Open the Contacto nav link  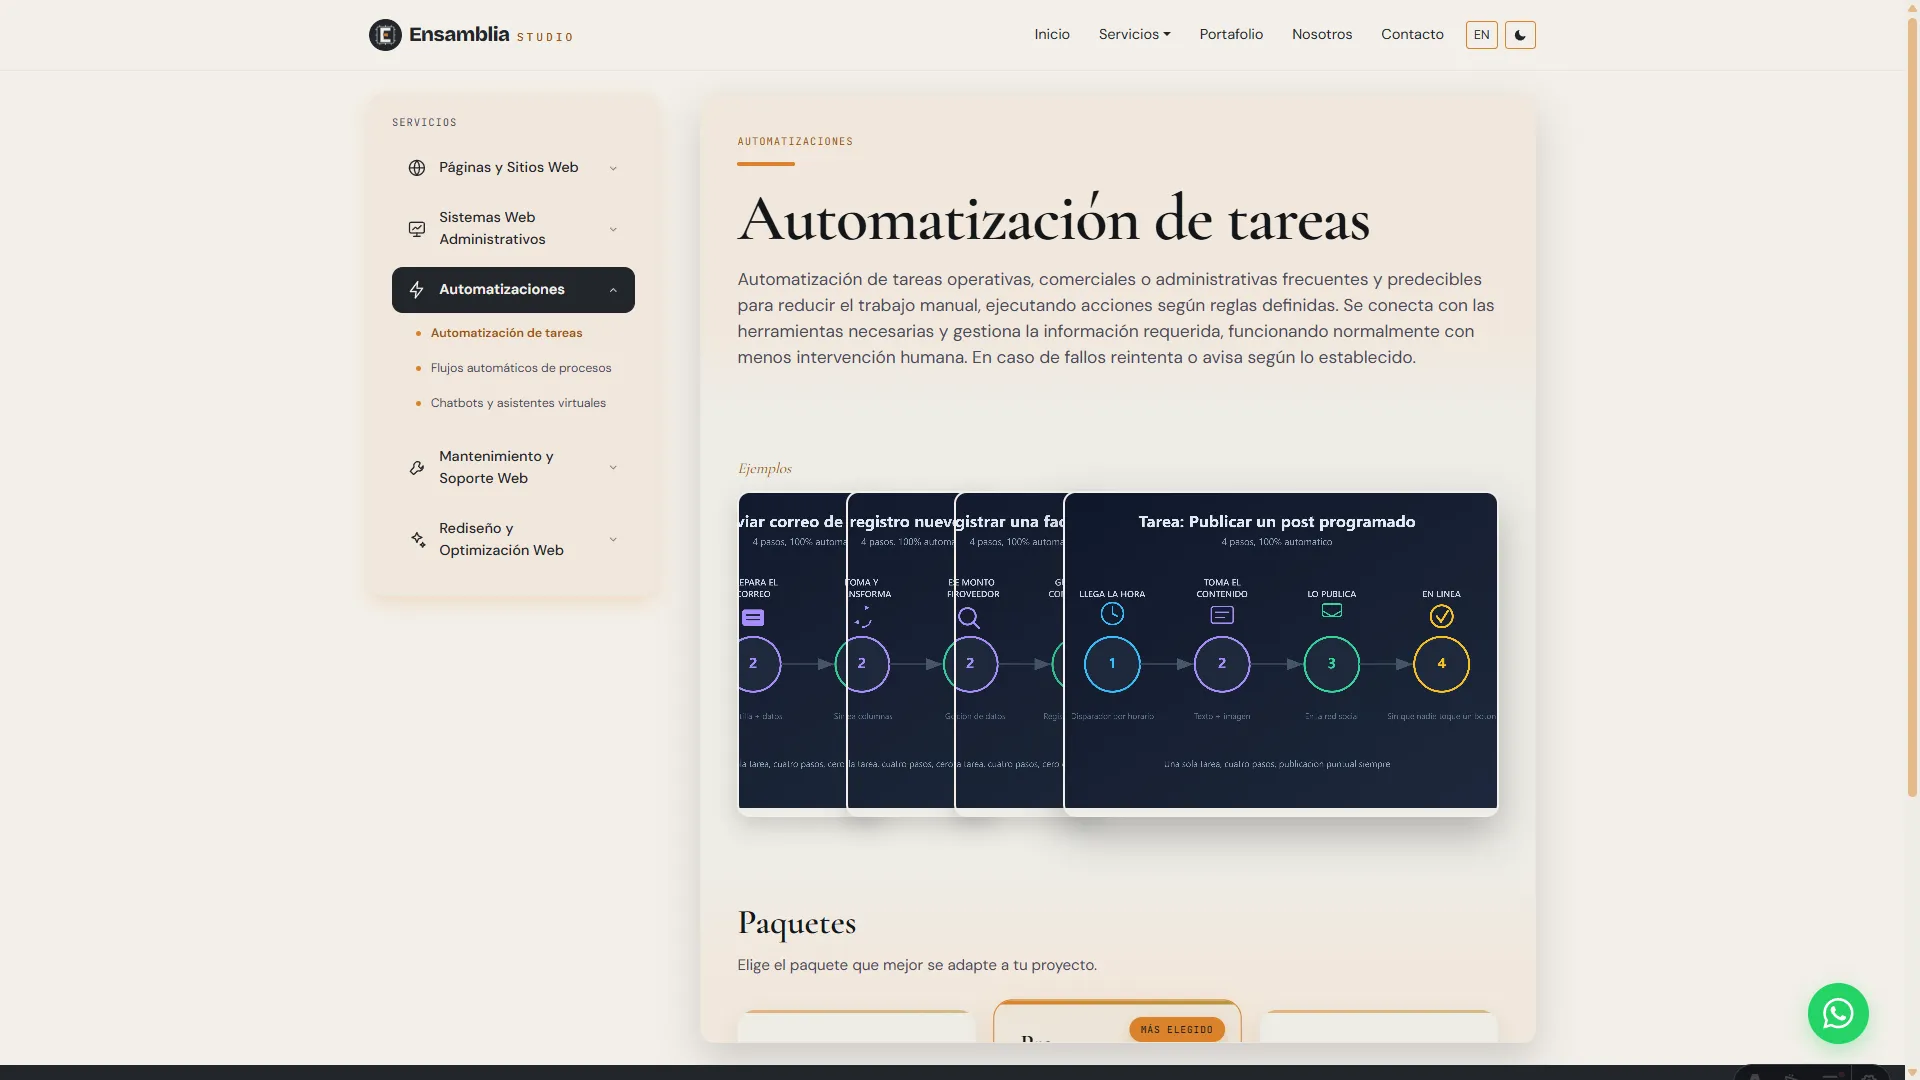tap(1412, 34)
